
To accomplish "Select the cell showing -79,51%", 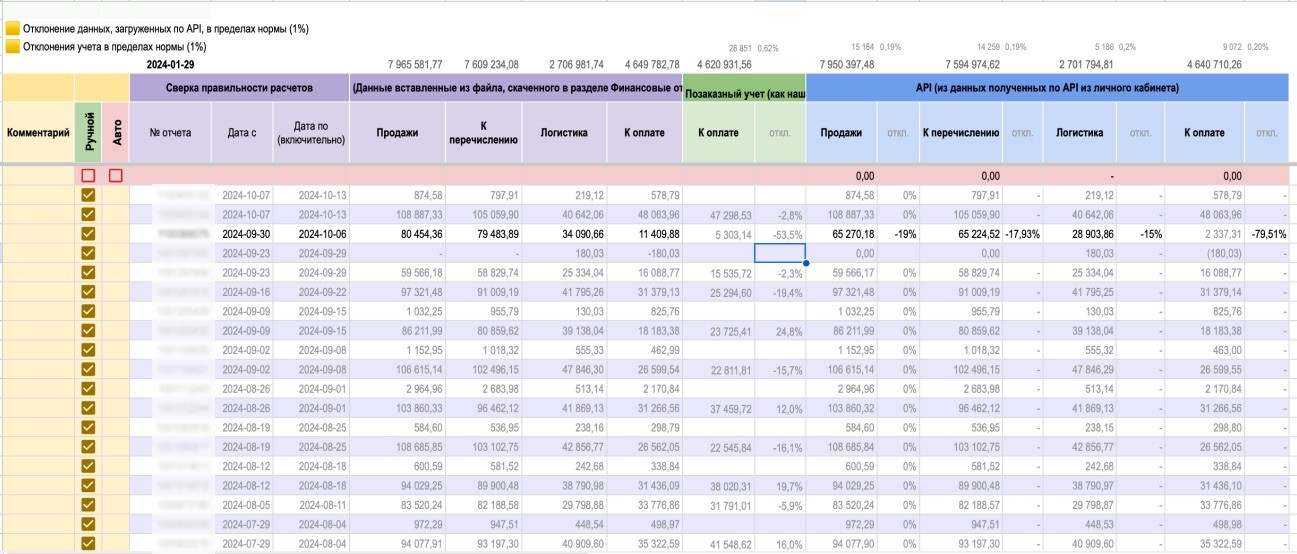I will (x=1267, y=234).
